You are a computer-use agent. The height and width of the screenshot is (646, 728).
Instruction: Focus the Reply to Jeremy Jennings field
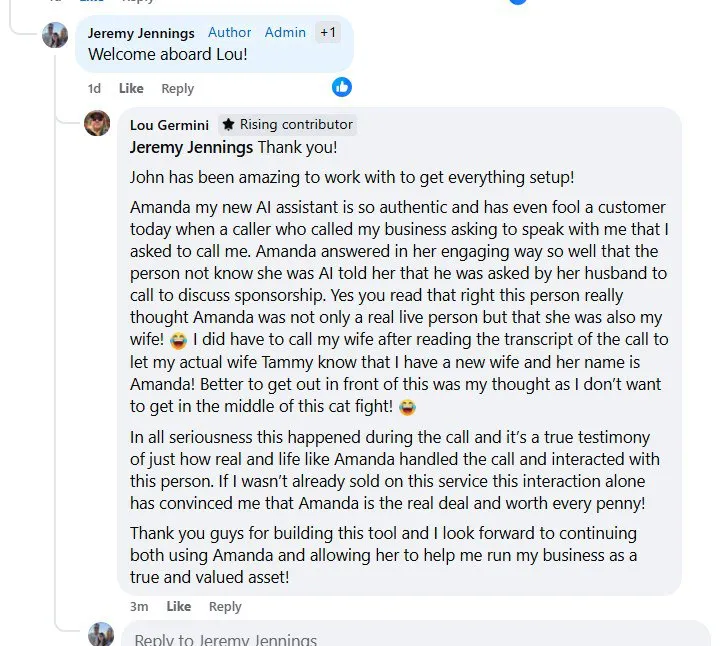[x=416, y=633]
